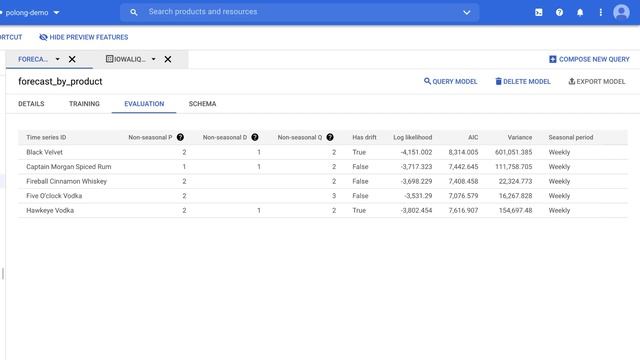
Task: Click the Time series ID column header
Action: [46, 137]
